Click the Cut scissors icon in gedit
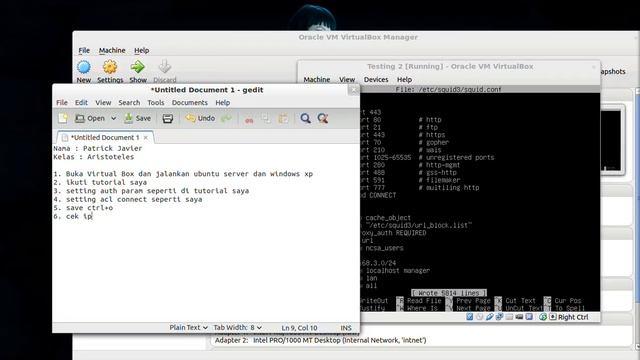The image size is (640, 360). click(x=249, y=119)
